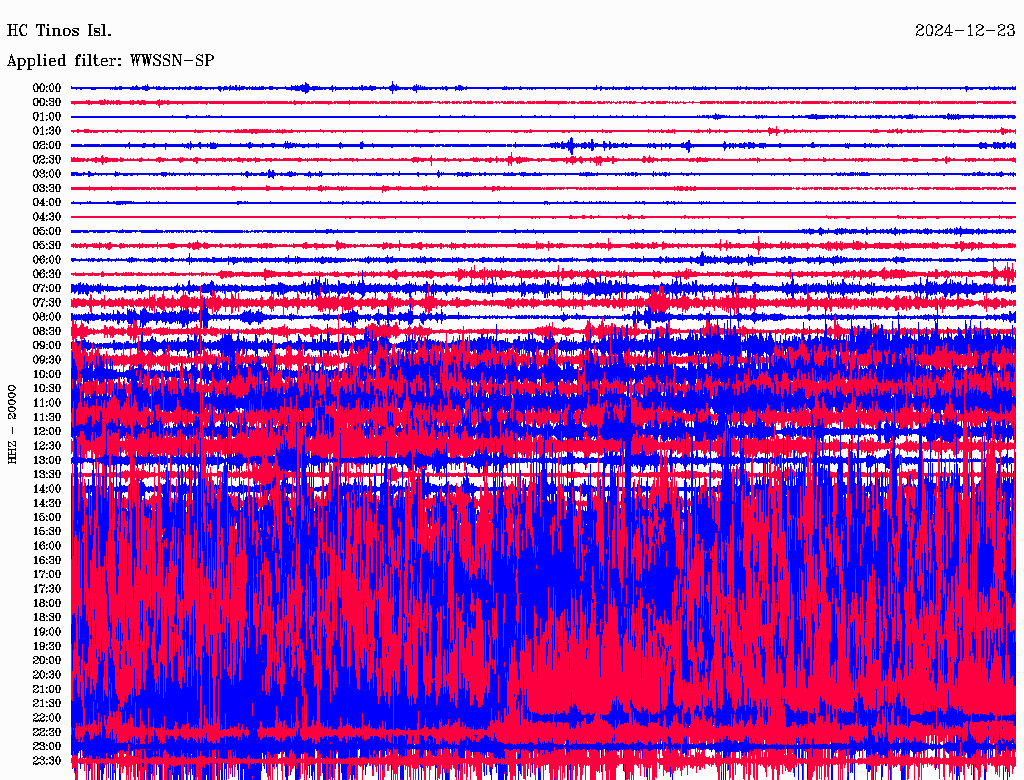Viewport: 1024px width, 780px height.
Task: Click the 07:00 time label
Action: point(47,288)
